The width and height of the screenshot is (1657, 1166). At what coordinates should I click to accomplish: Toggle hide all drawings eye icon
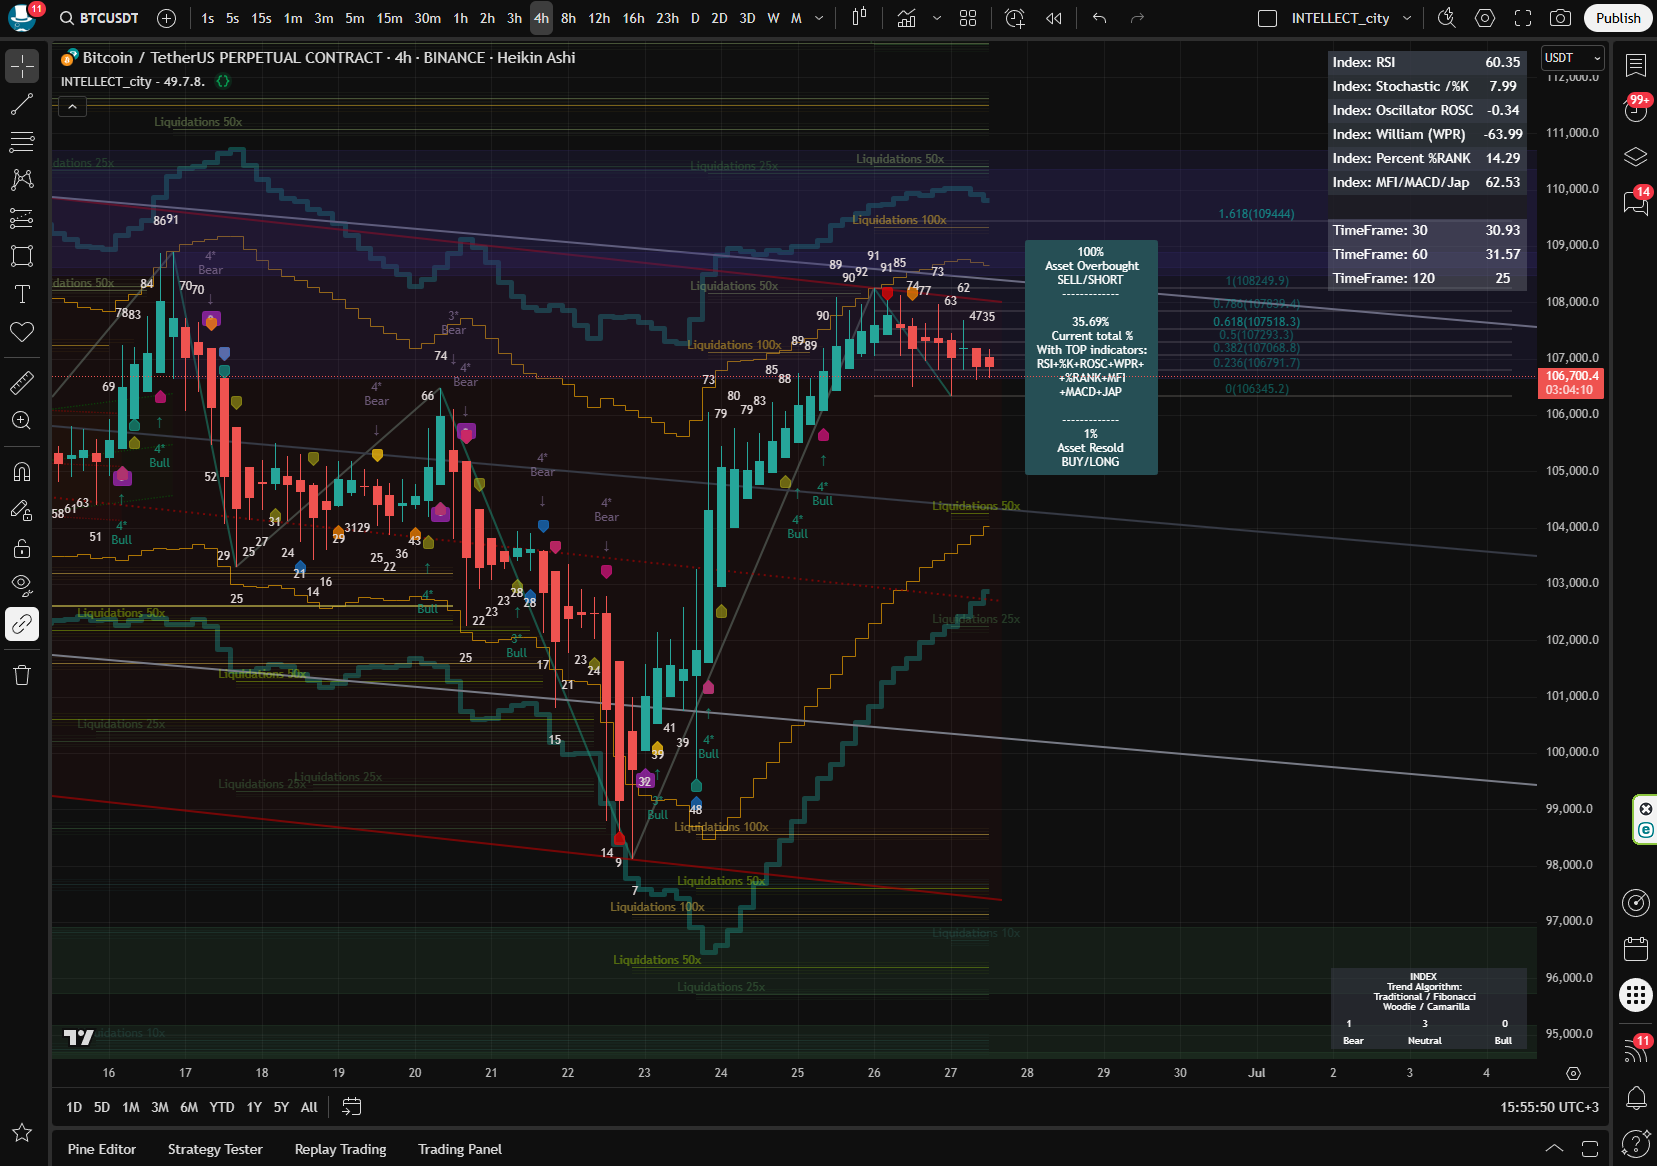[x=22, y=585]
